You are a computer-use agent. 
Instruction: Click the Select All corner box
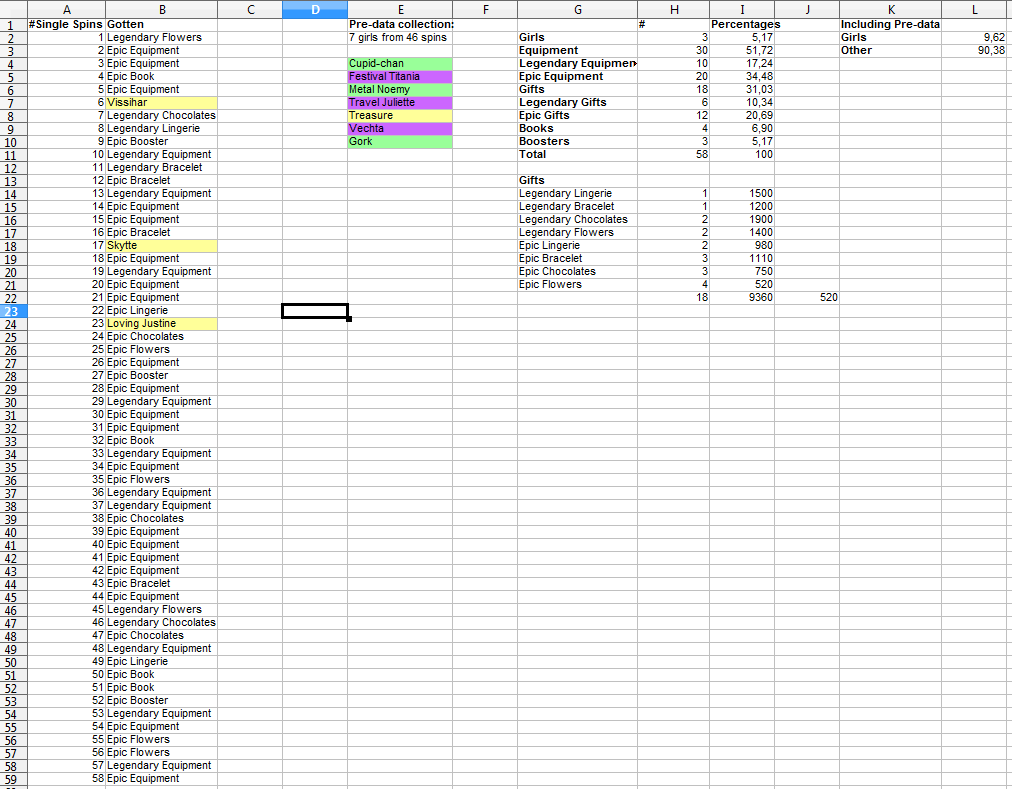[x=13, y=9]
